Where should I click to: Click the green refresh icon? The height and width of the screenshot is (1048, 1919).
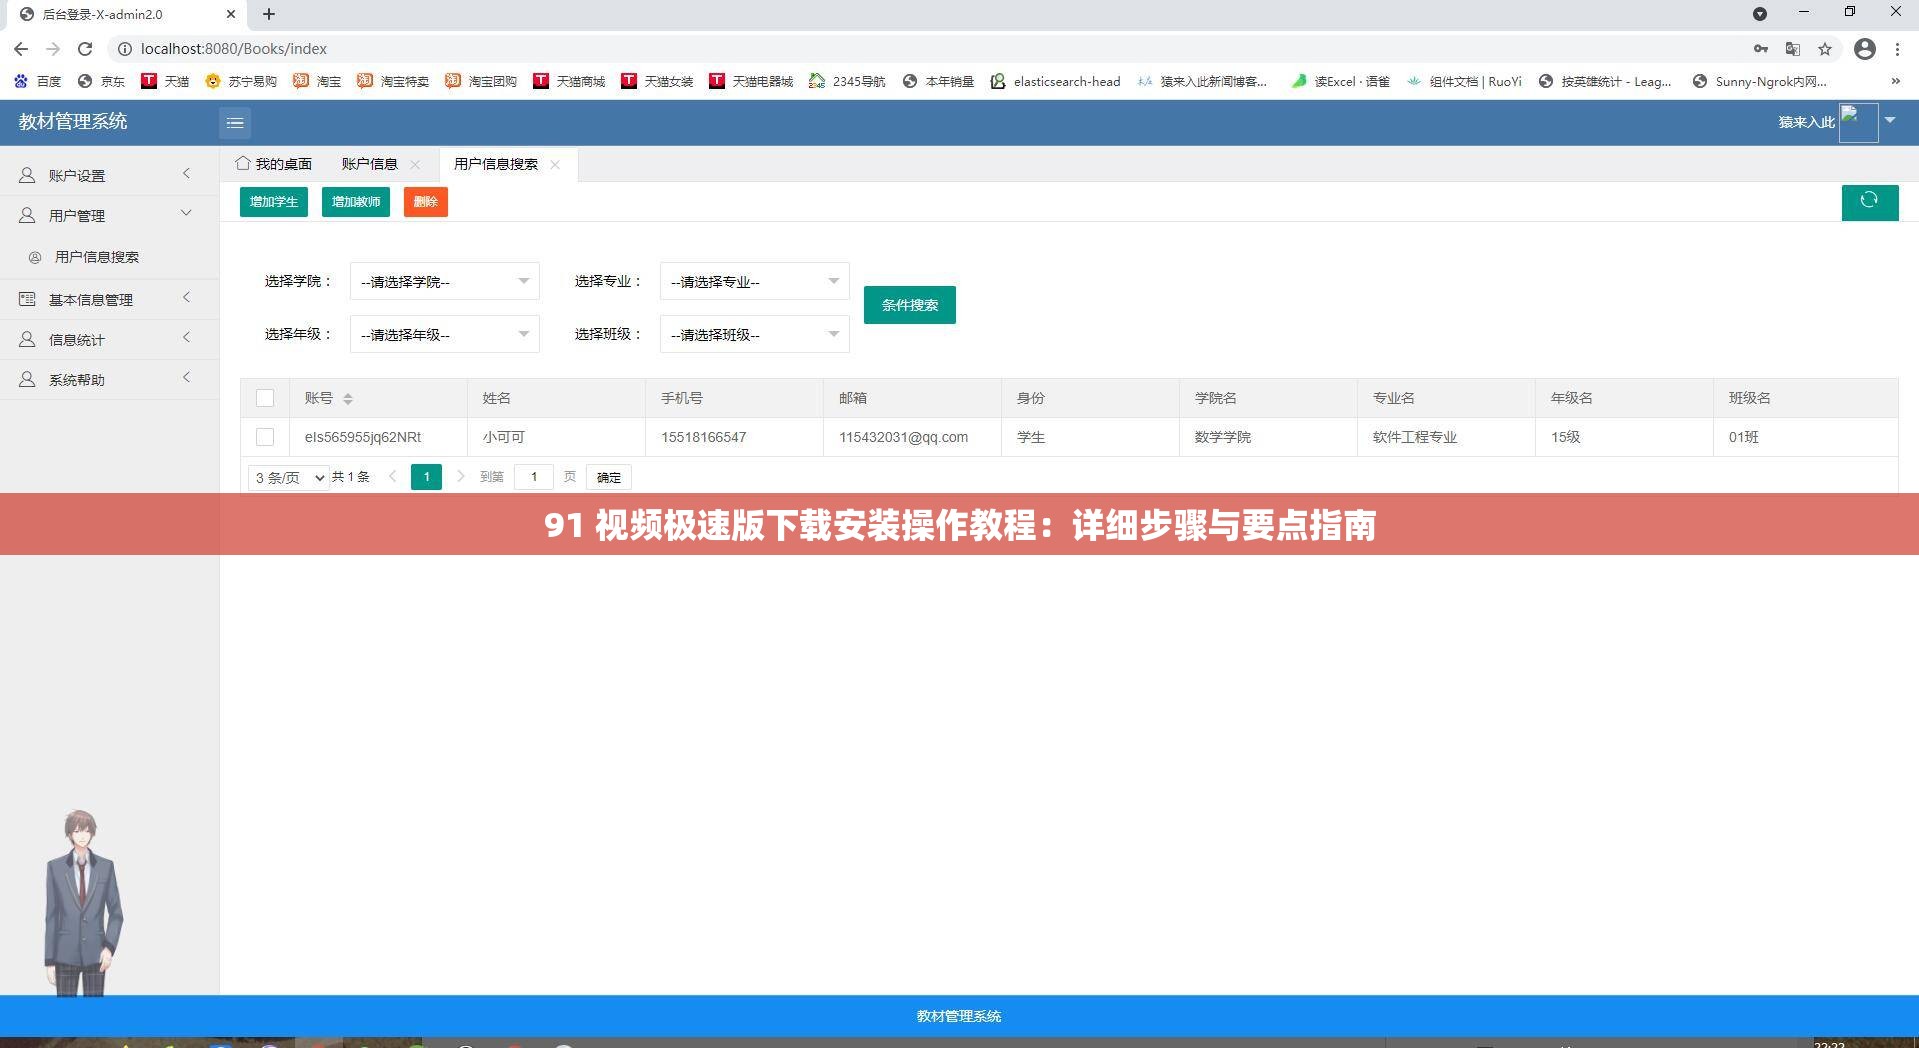1869,201
